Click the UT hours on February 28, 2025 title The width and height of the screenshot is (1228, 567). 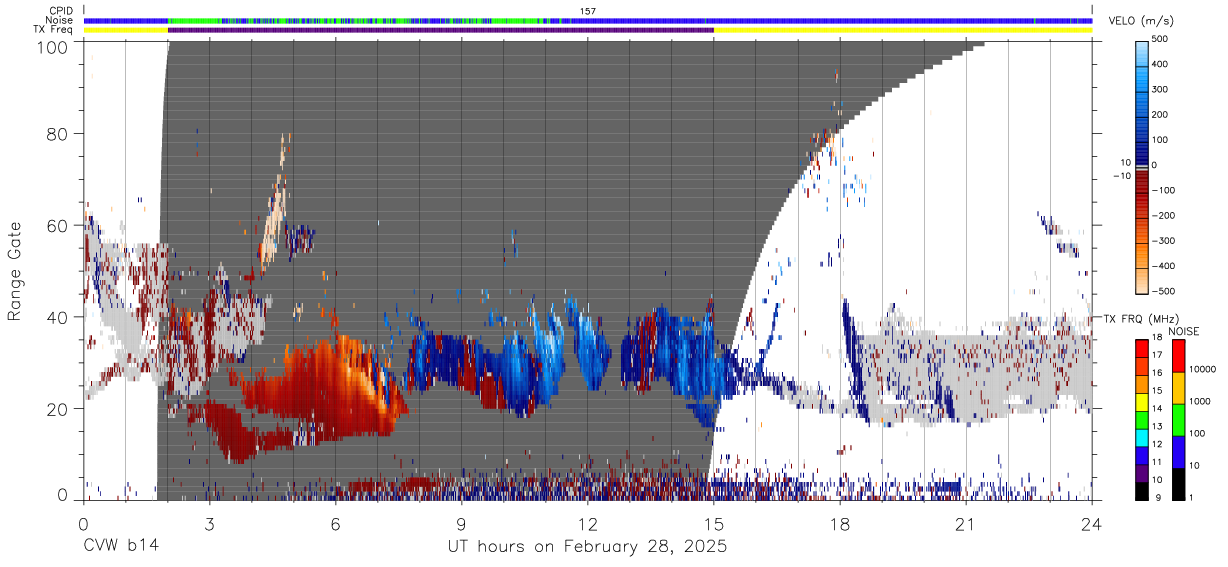coord(587,547)
